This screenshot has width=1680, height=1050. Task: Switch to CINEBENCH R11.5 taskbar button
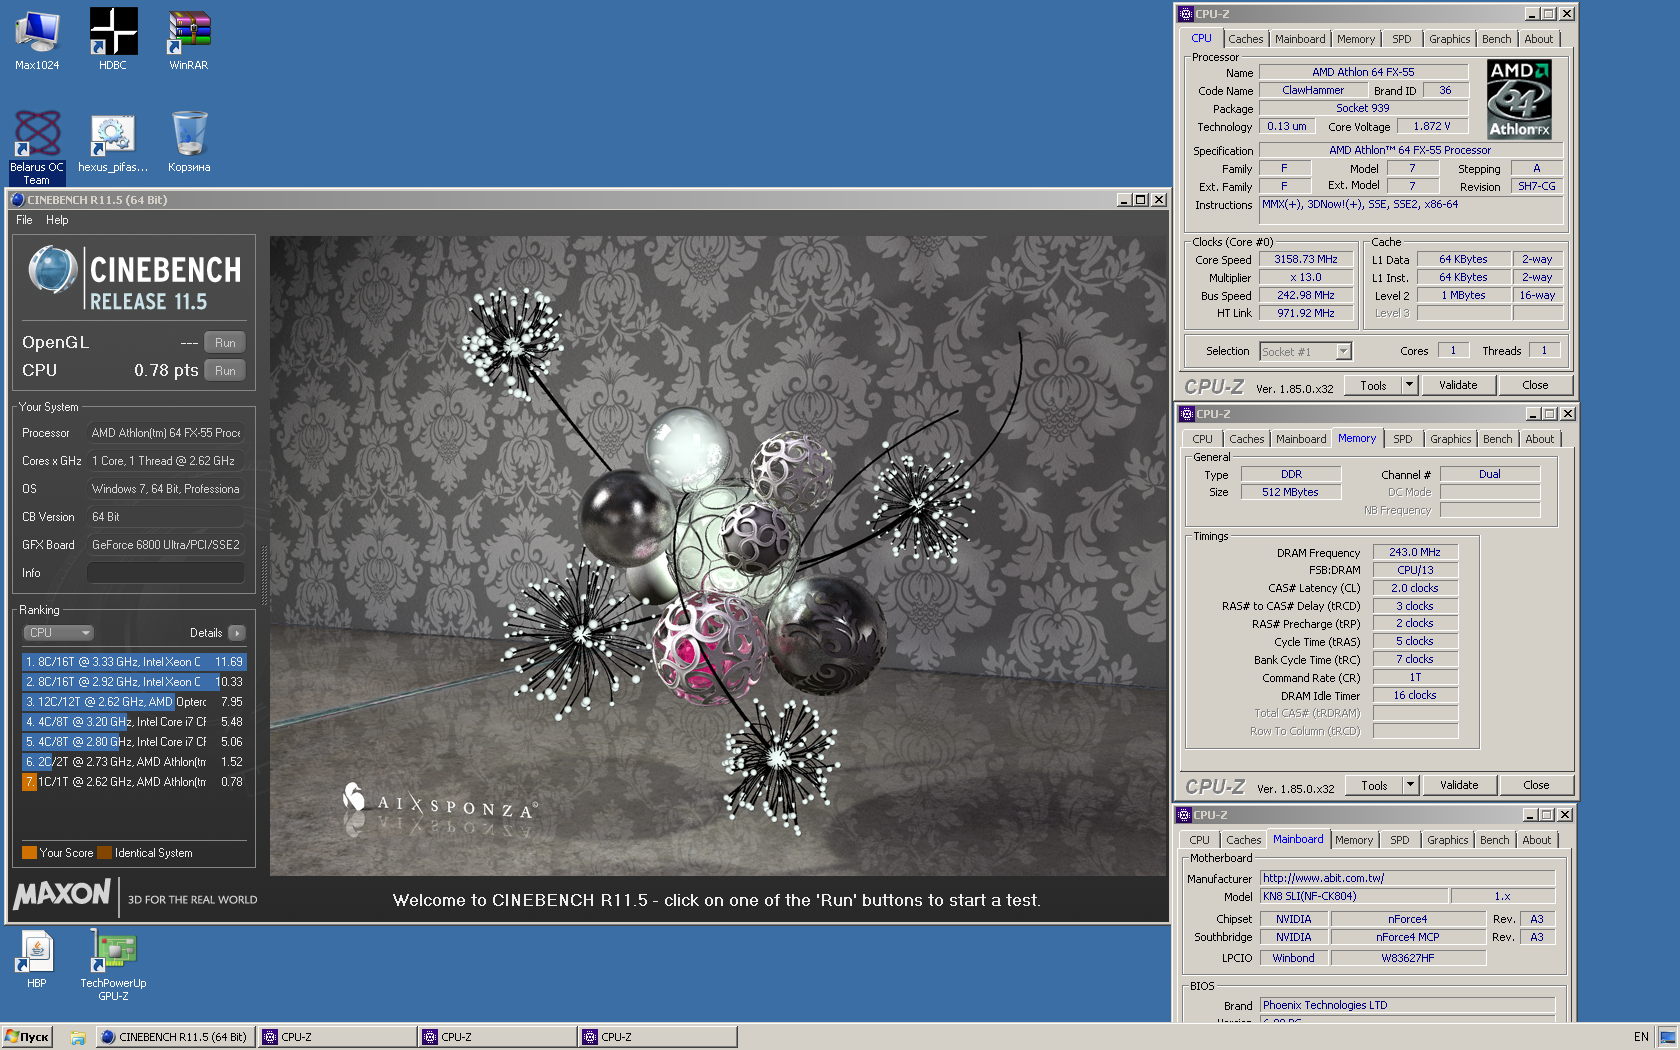(x=175, y=1037)
